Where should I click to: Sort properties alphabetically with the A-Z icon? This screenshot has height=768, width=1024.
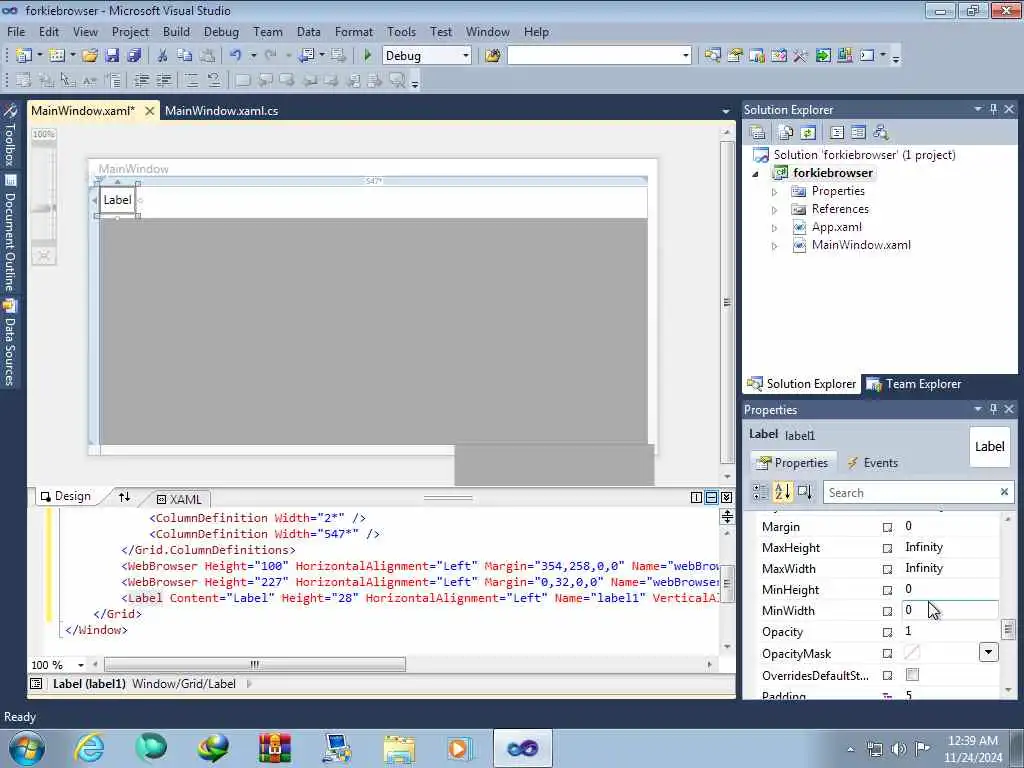(x=782, y=492)
